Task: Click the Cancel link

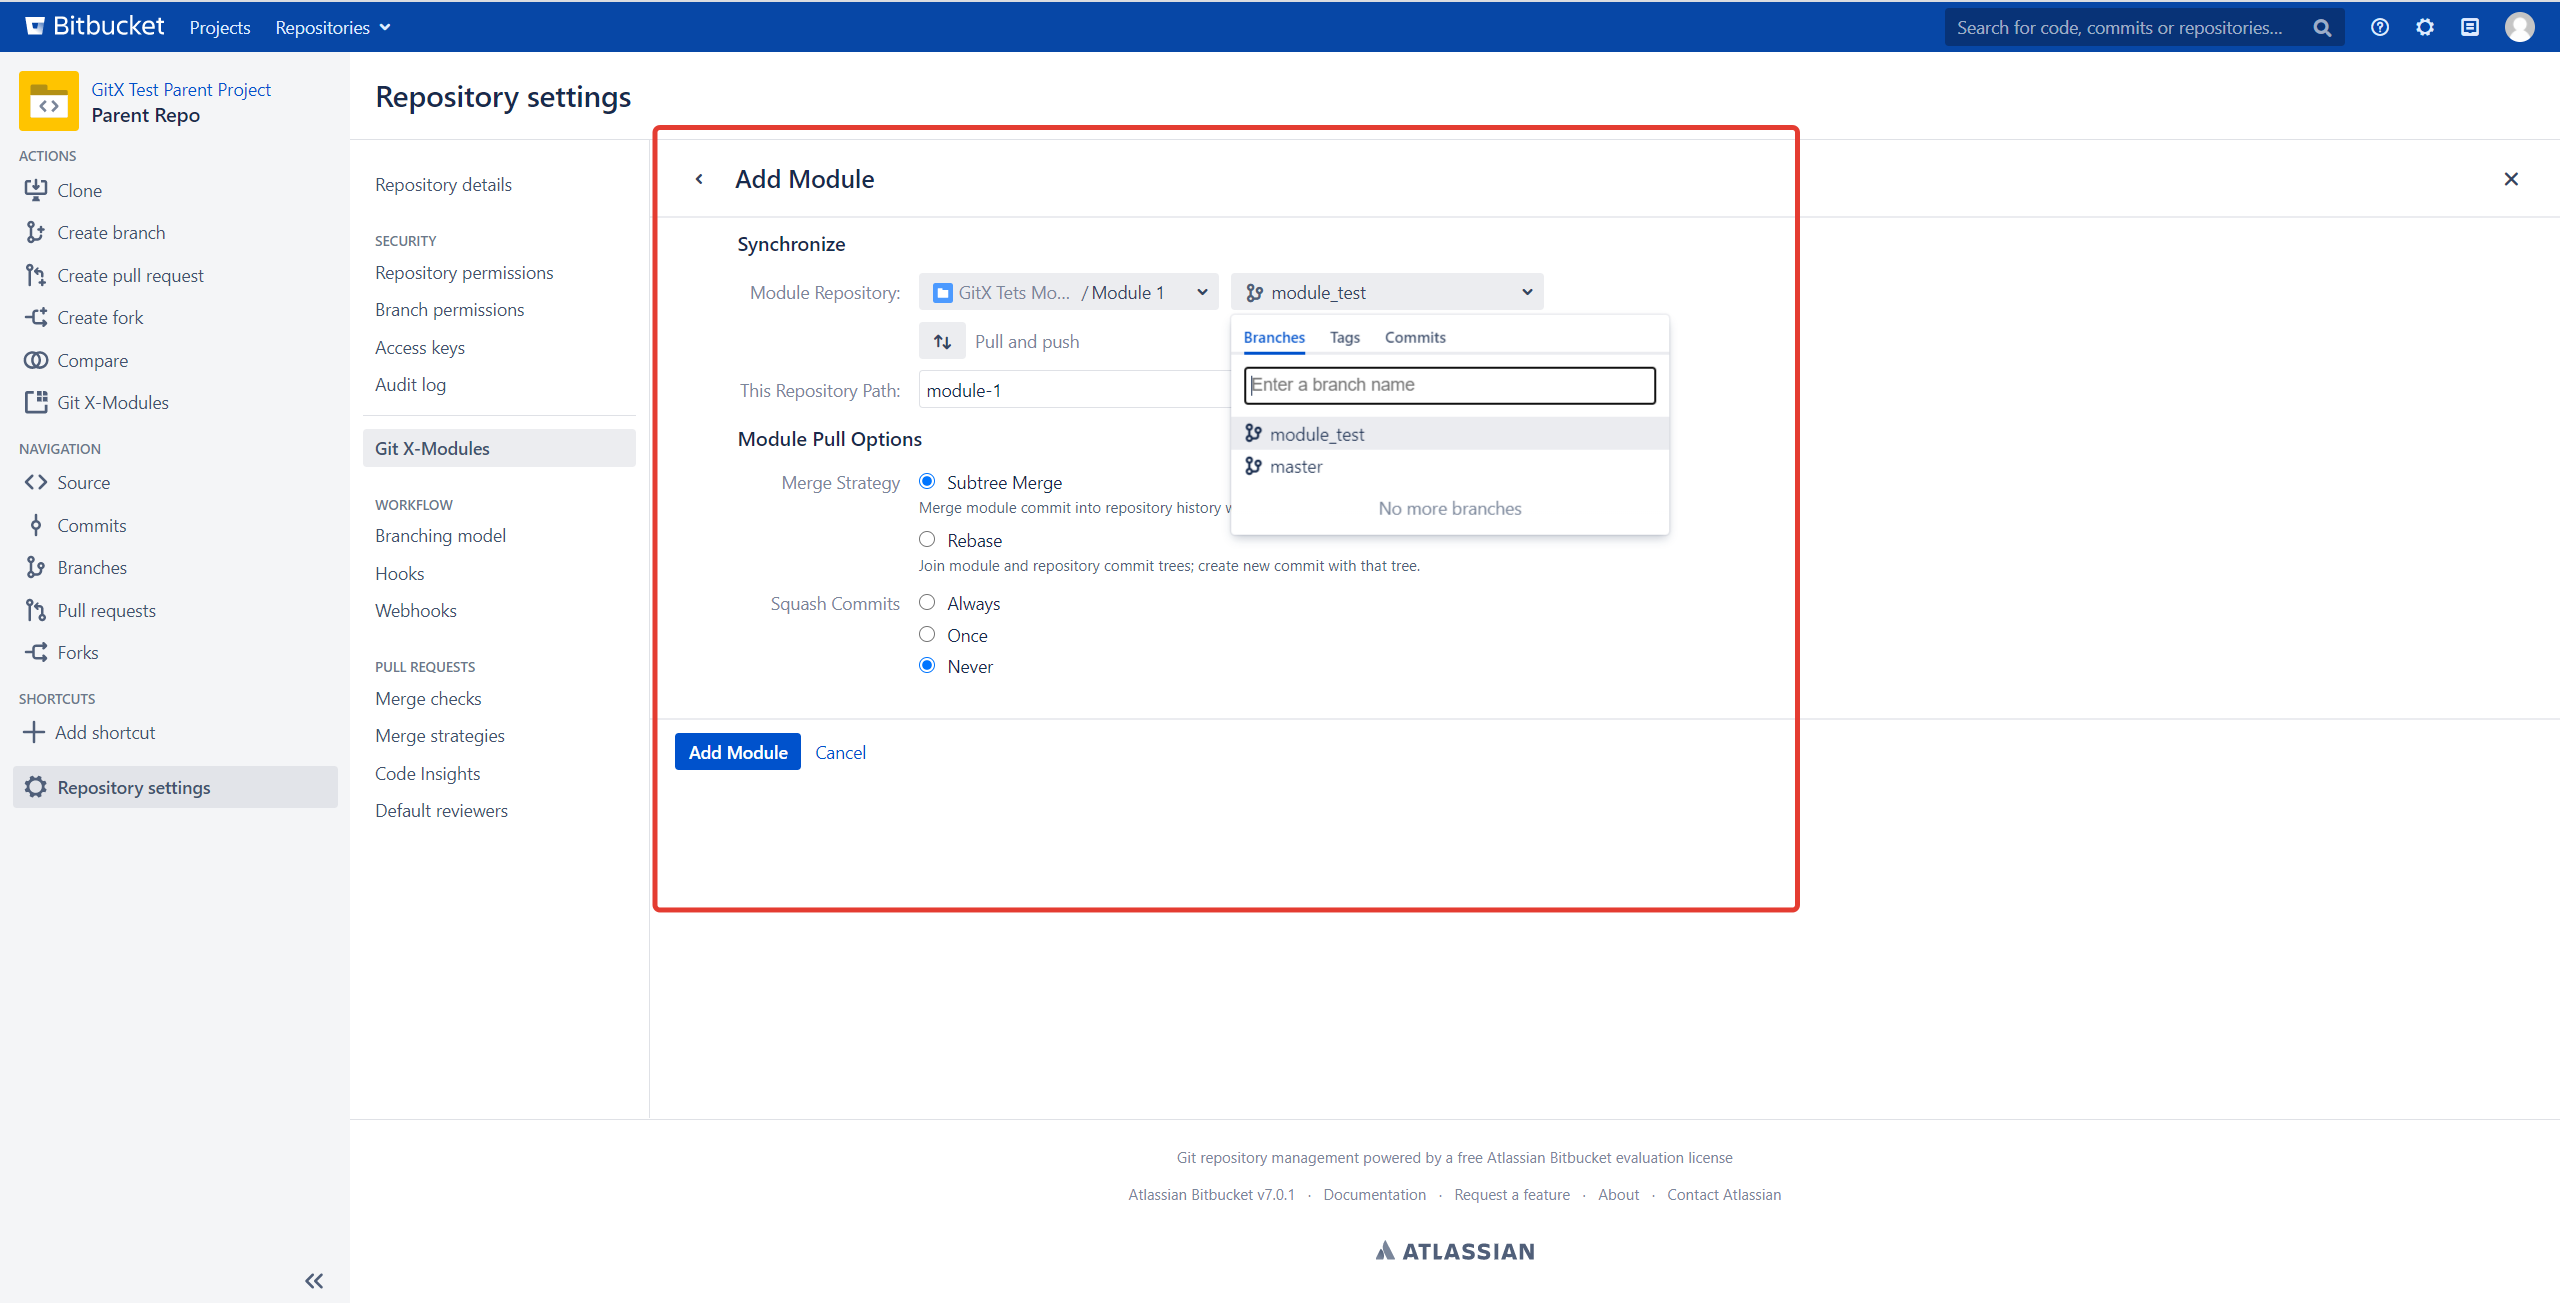Action: tap(840, 752)
